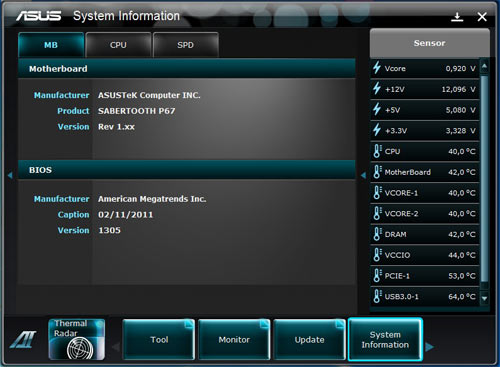This screenshot has width=500, height=367.
Task: Collapse the Sensor panel with its arrow
Action: coord(363,175)
